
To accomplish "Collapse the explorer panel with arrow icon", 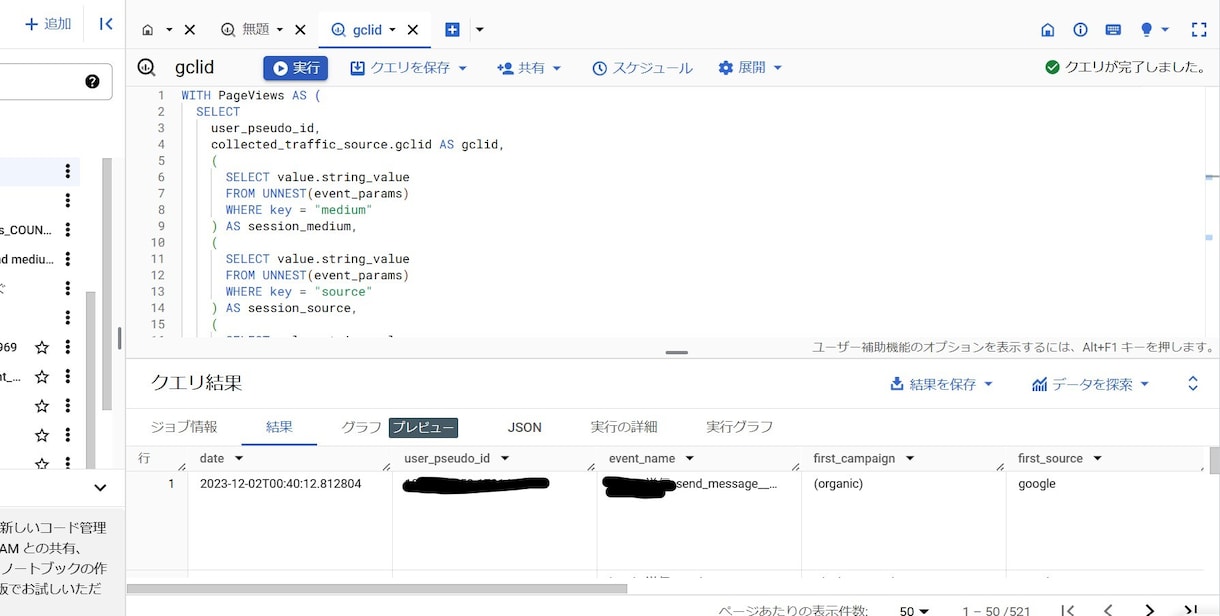I will pyautogui.click(x=106, y=24).
